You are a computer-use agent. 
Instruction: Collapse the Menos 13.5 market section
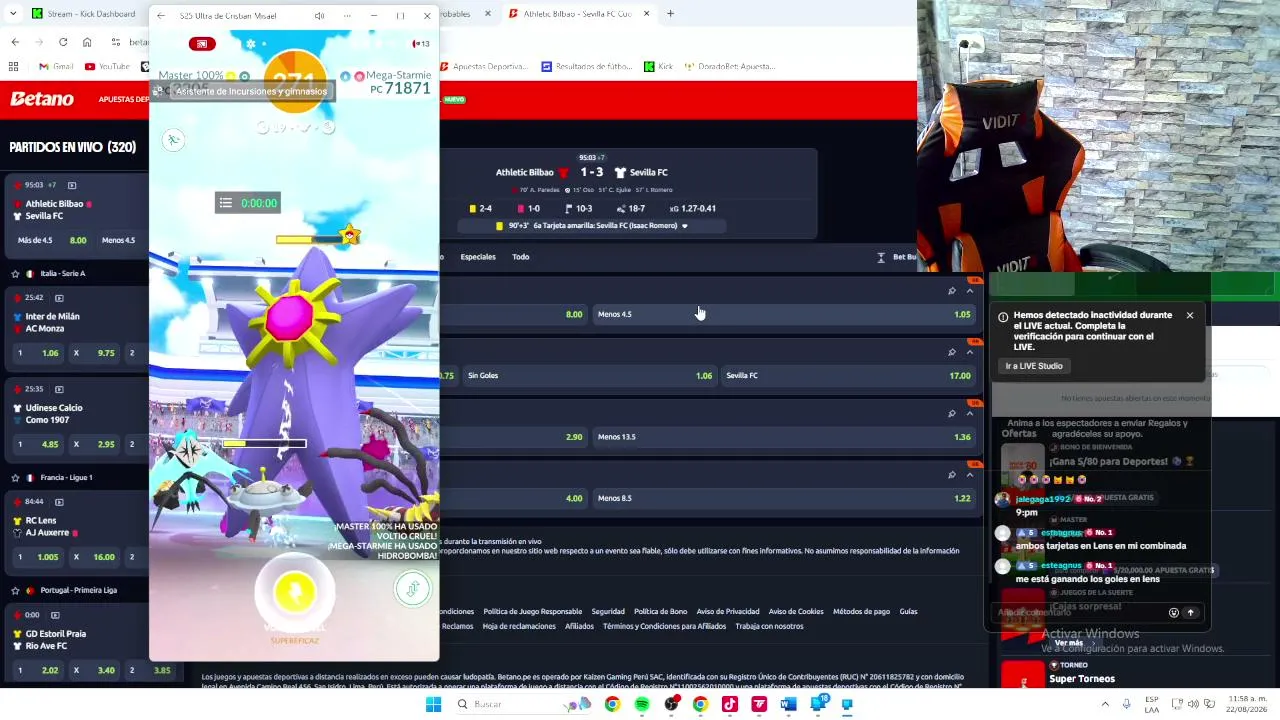point(969,413)
